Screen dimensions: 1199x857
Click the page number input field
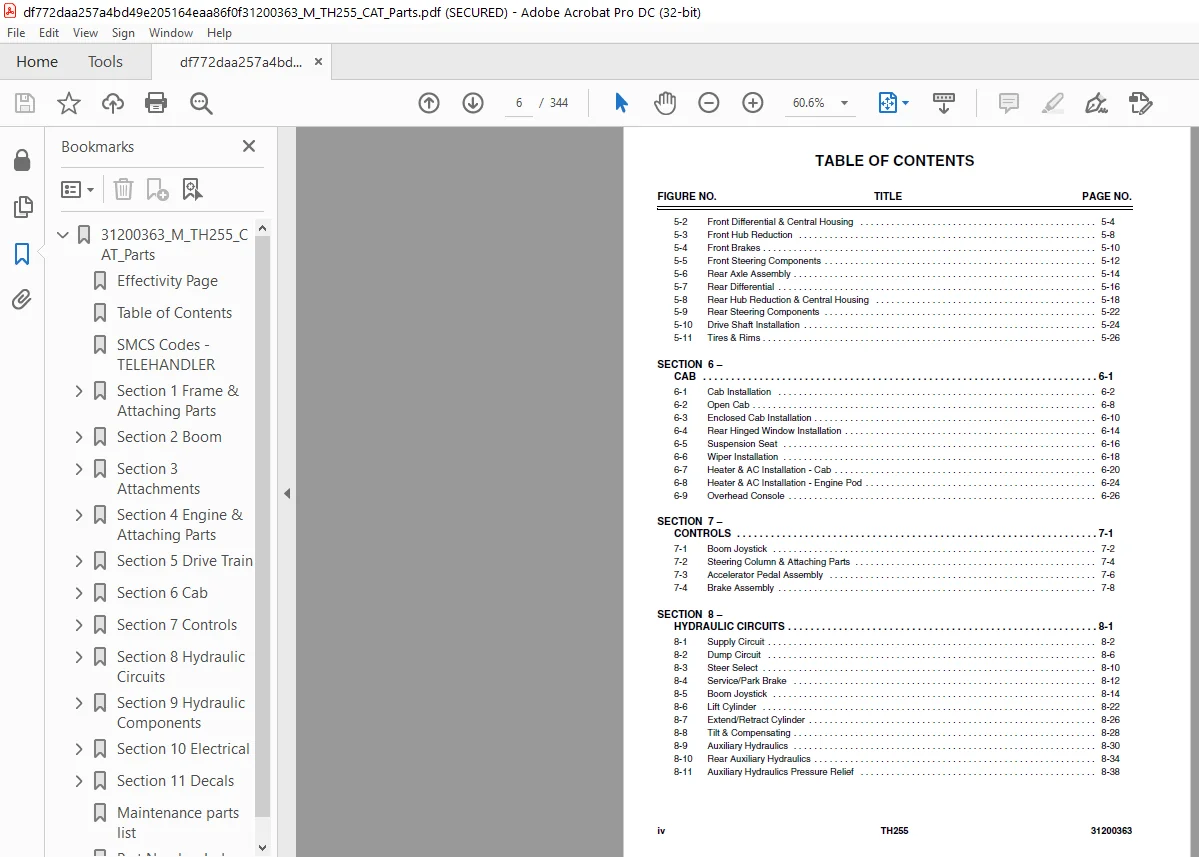[519, 103]
